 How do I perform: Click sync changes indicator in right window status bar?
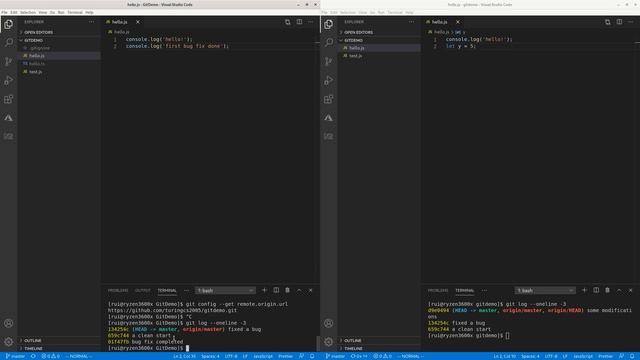pyautogui.click(x=359, y=356)
